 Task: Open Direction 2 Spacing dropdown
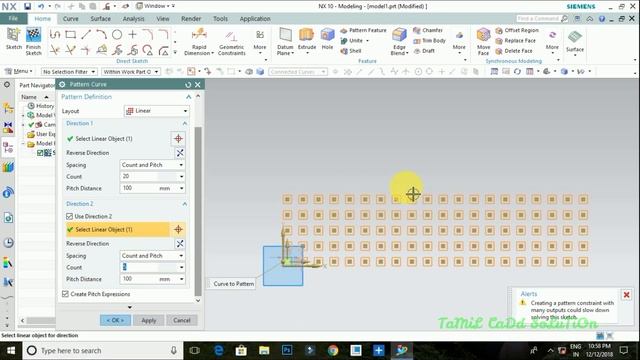(x=152, y=256)
